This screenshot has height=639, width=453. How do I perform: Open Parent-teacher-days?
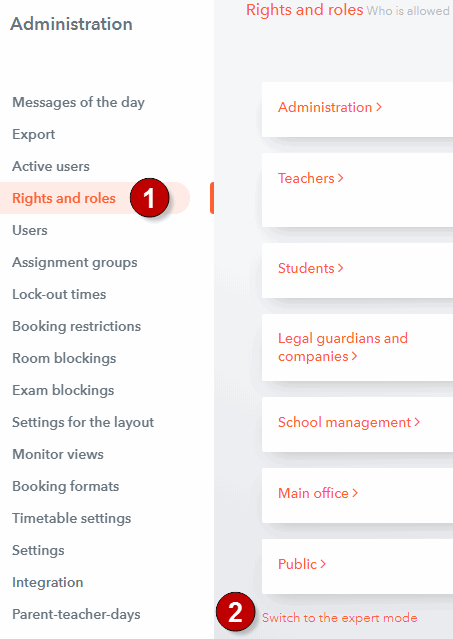point(76,614)
